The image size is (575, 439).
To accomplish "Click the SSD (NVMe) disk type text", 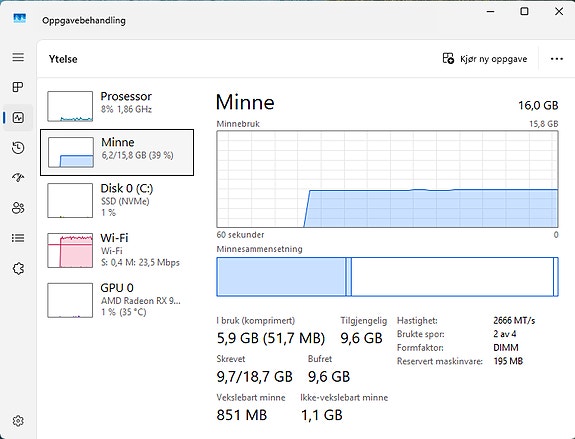I will click(x=125, y=201).
